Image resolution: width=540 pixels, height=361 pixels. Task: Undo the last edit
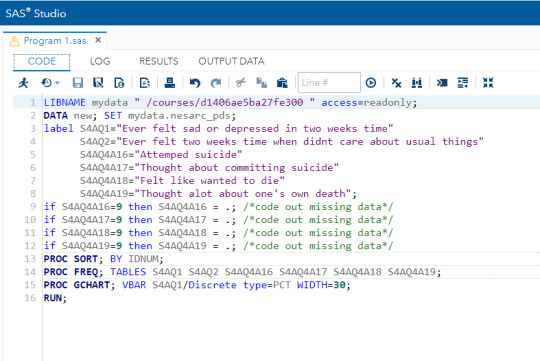tap(195, 83)
